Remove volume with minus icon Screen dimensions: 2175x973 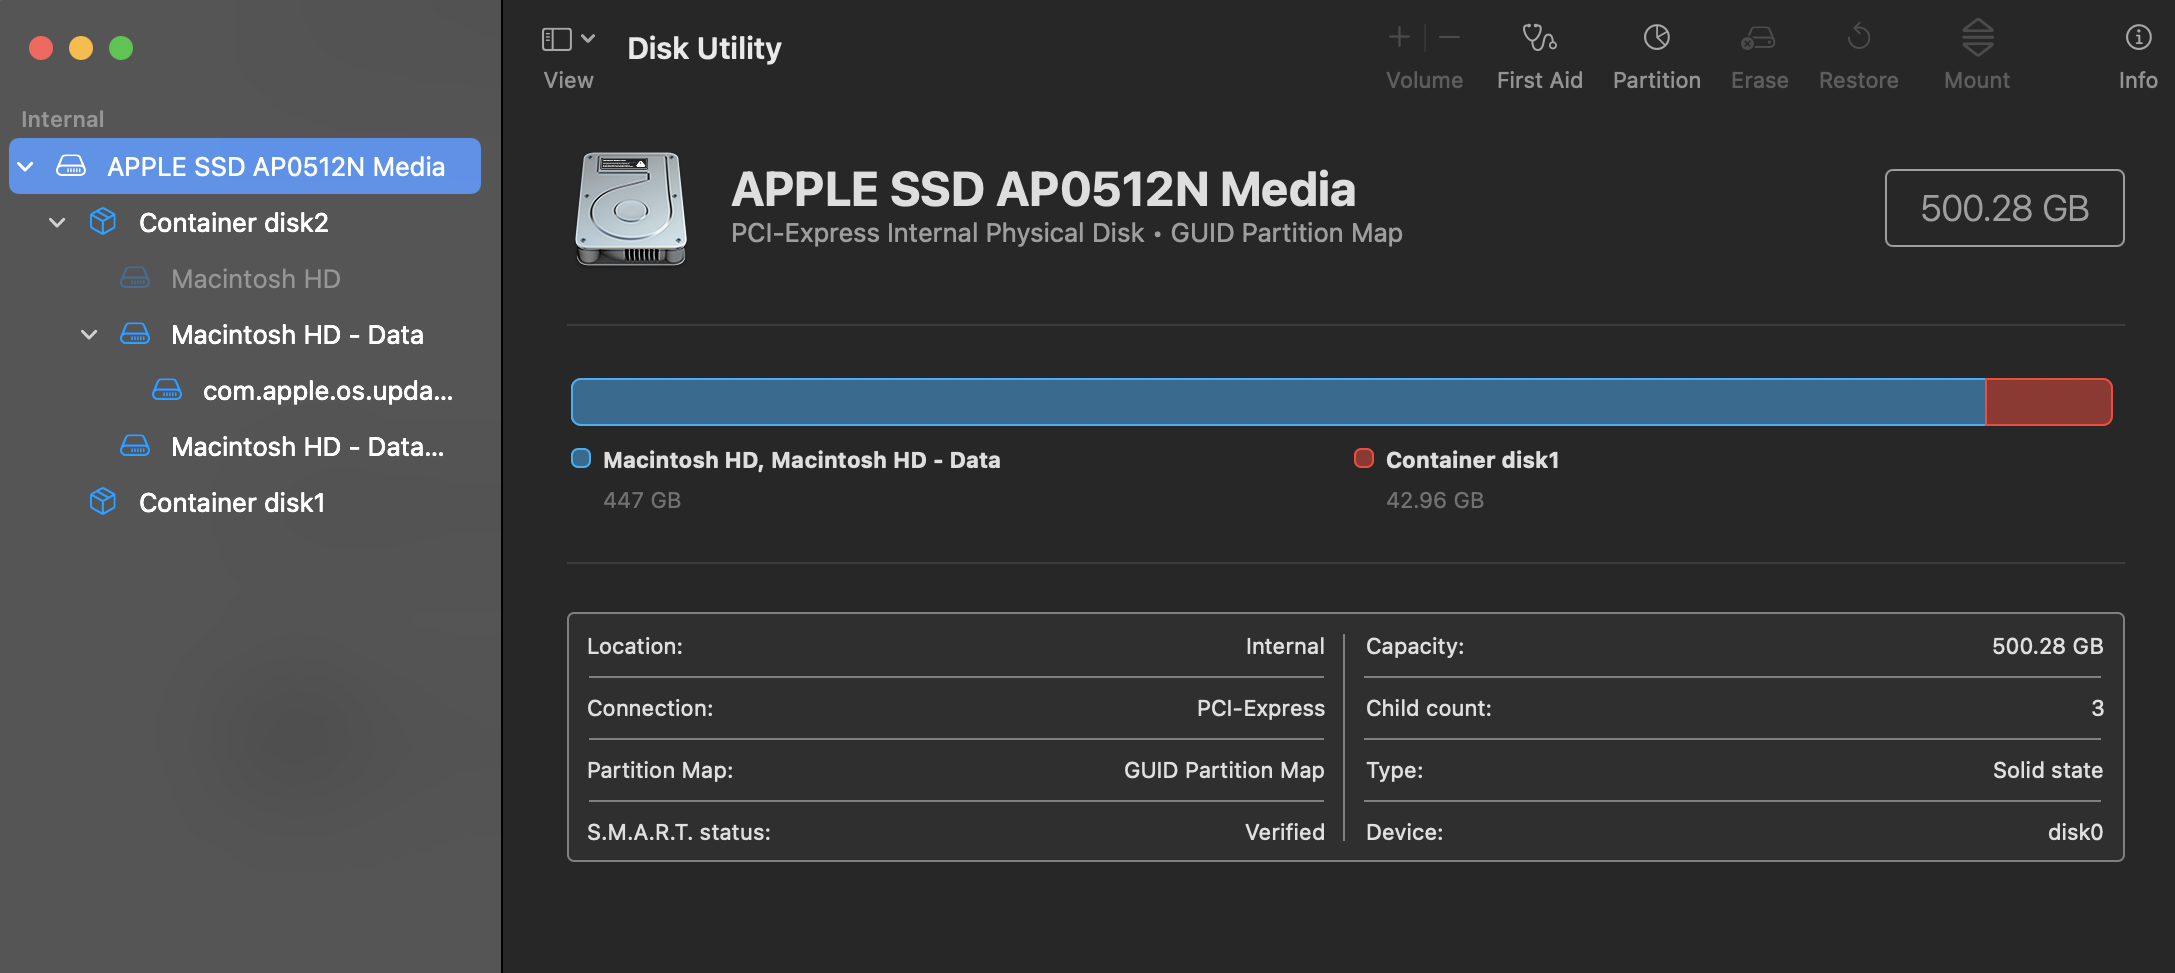1450,38
